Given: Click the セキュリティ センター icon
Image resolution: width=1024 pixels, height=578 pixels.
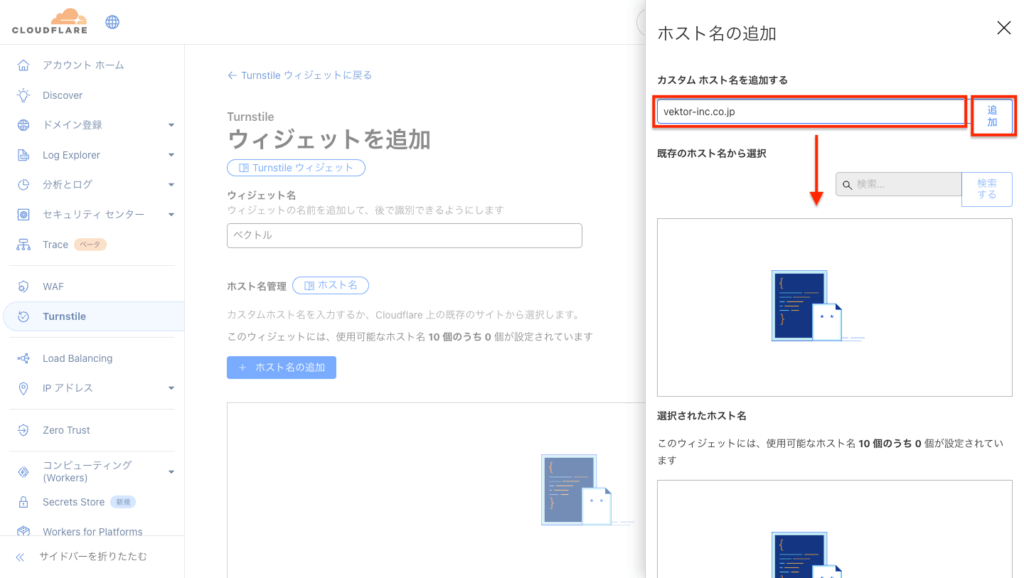Looking at the screenshot, I should tap(24, 214).
